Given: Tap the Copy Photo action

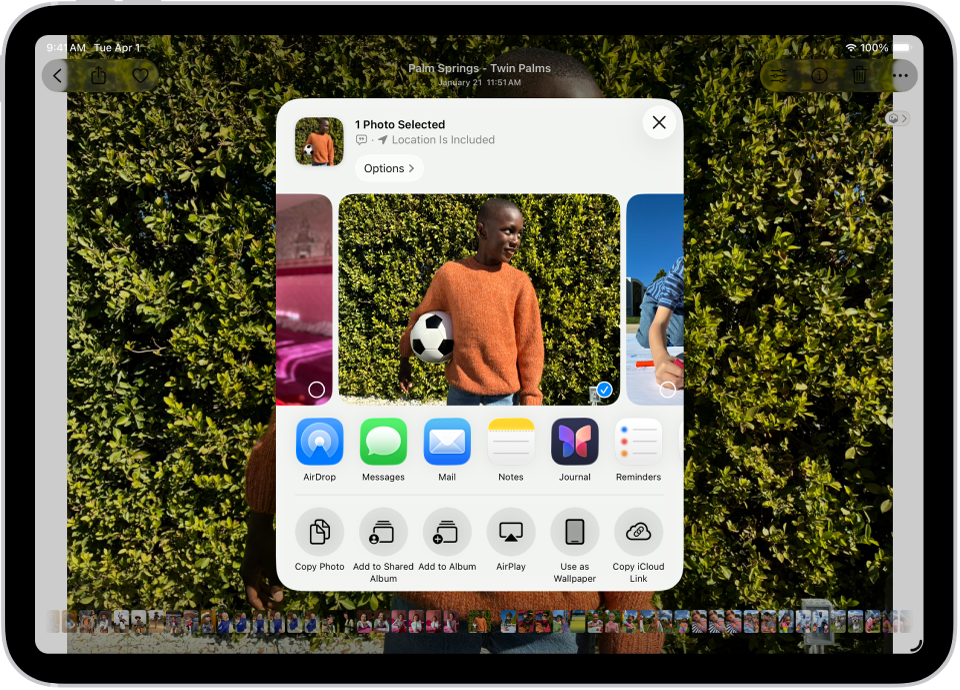Looking at the screenshot, I should (x=319, y=532).
